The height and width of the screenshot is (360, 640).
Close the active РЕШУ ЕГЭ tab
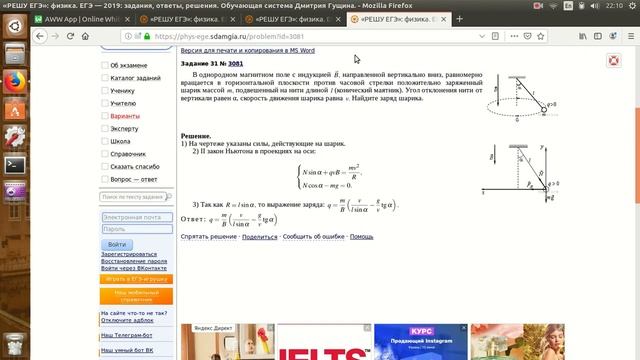(x=444, y=19)
